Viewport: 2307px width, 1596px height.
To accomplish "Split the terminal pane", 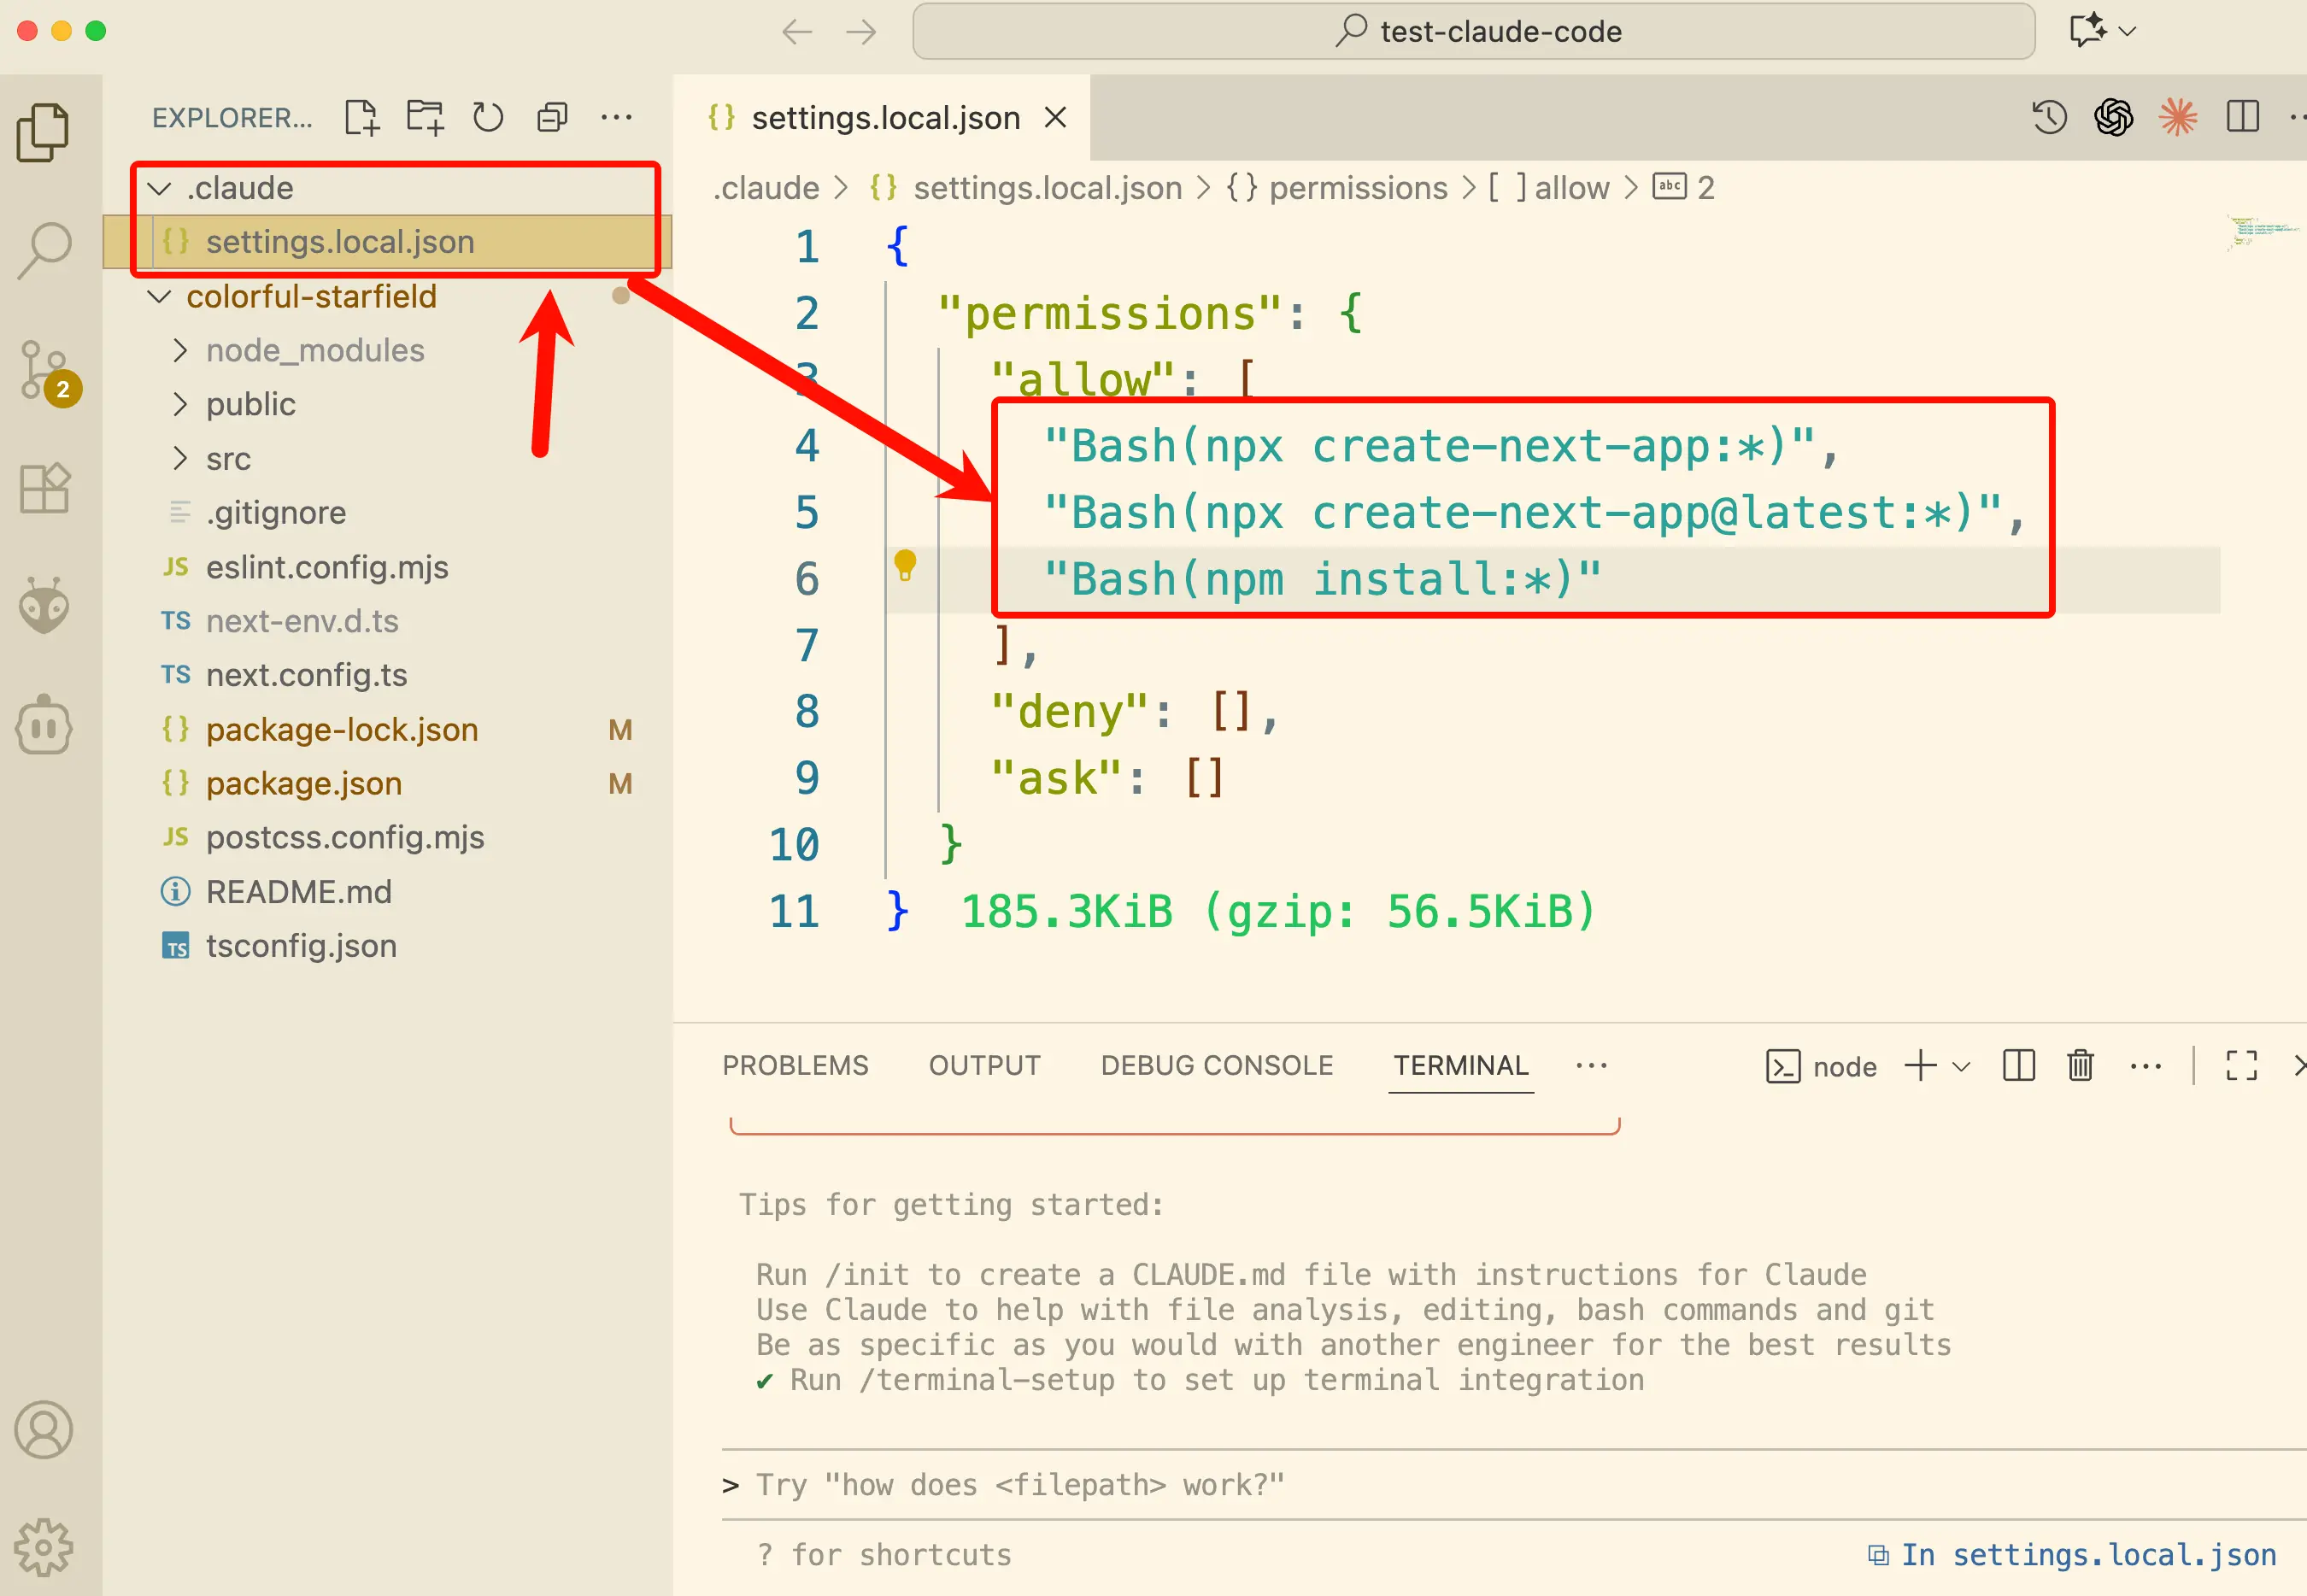I will [2018, 1065].
